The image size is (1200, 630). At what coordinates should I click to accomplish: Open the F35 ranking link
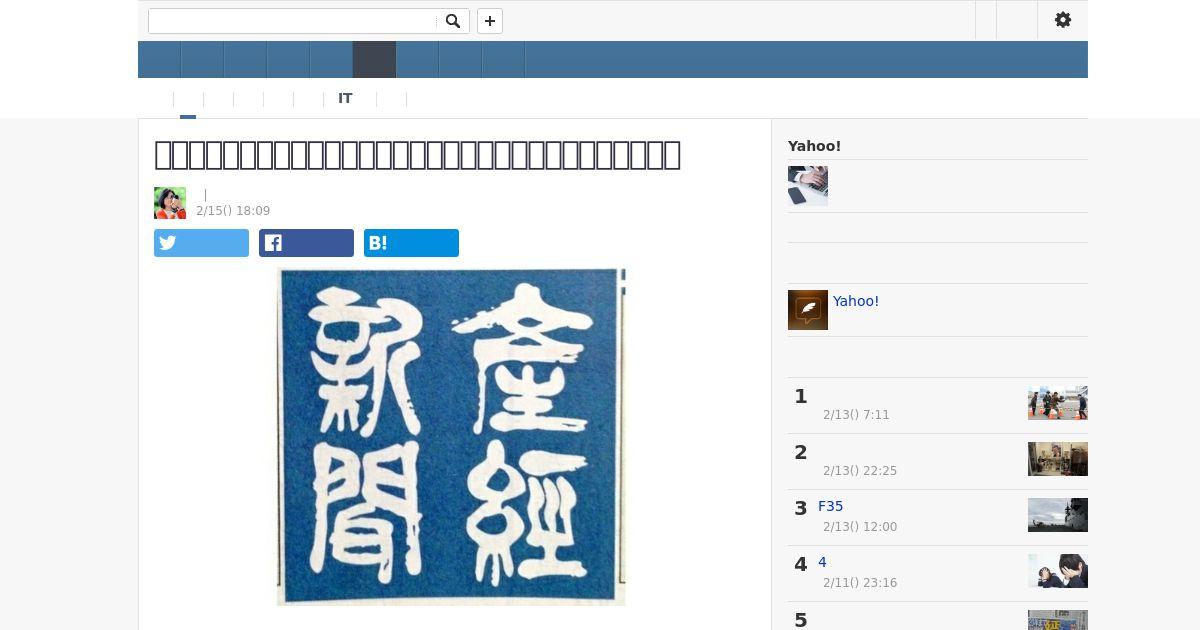[830, 506]
